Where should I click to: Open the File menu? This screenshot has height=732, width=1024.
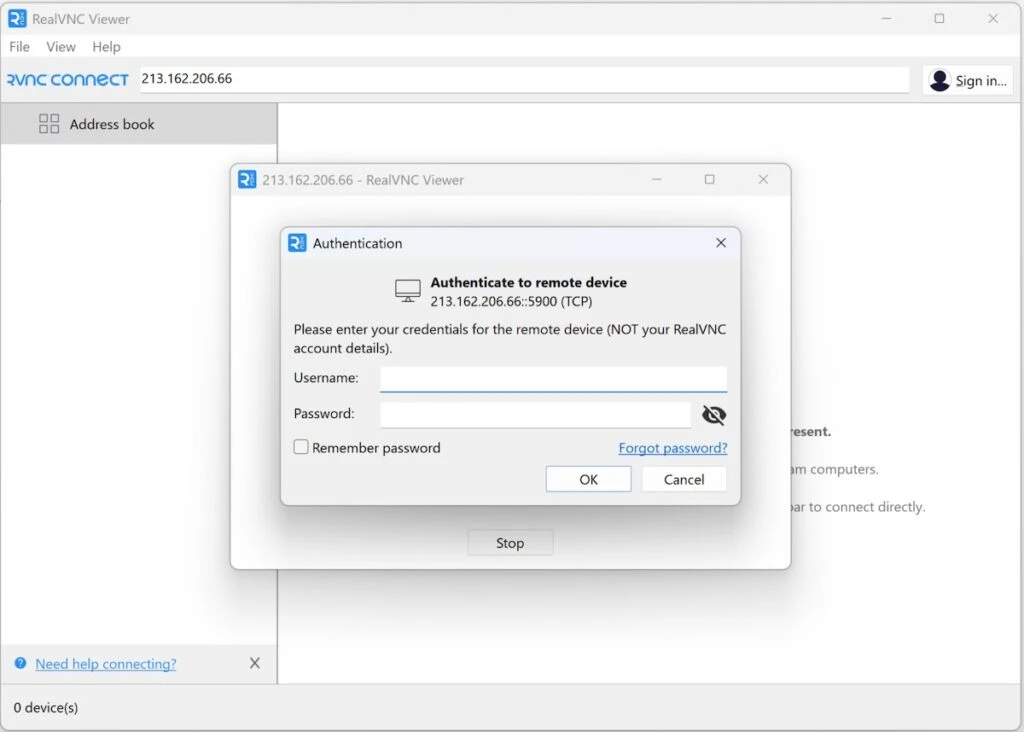(x=19, y=46)
